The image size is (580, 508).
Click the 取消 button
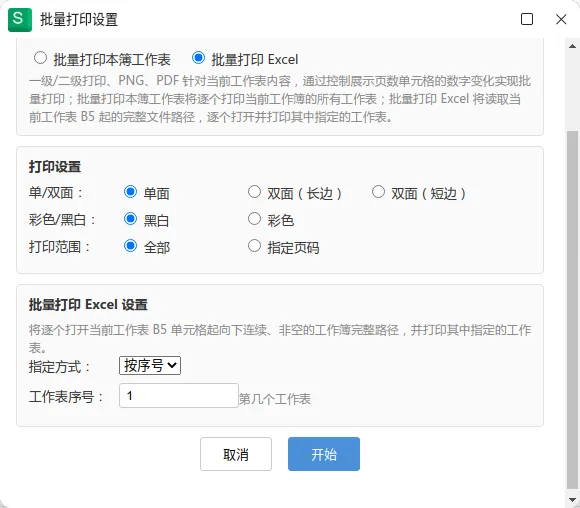tap(236, 454)
